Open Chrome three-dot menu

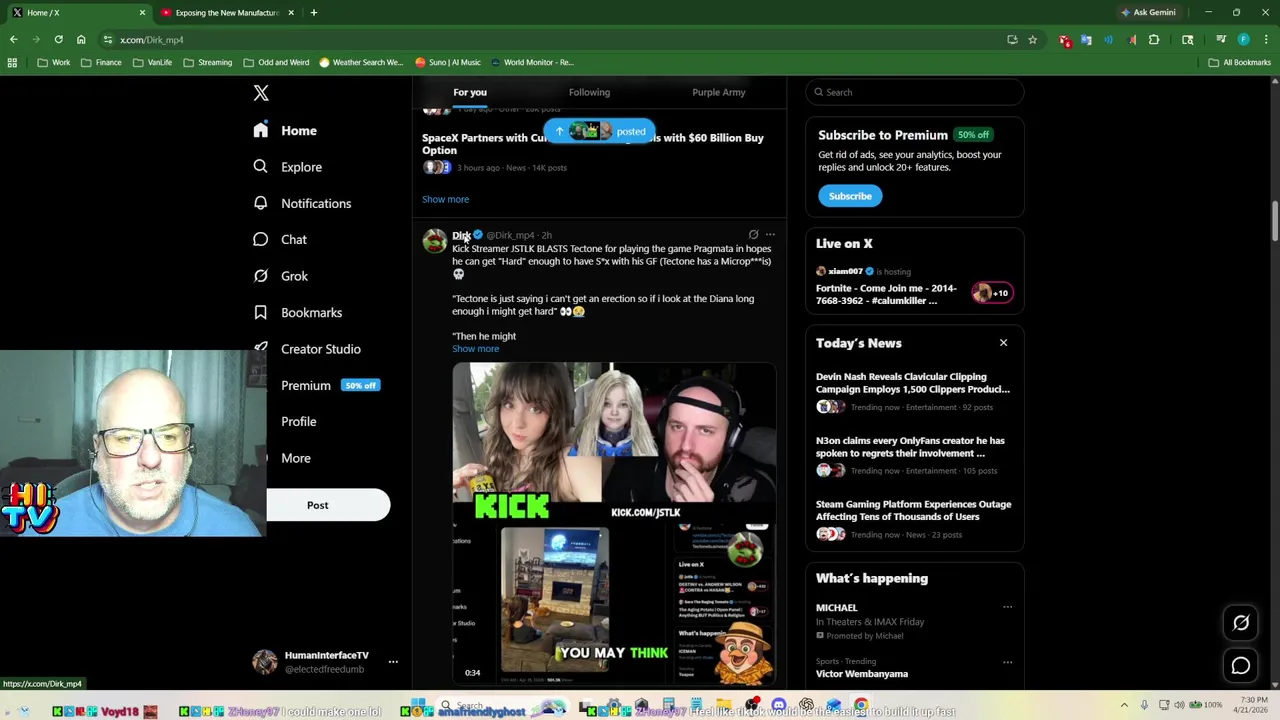click(x=1266, y=40)
